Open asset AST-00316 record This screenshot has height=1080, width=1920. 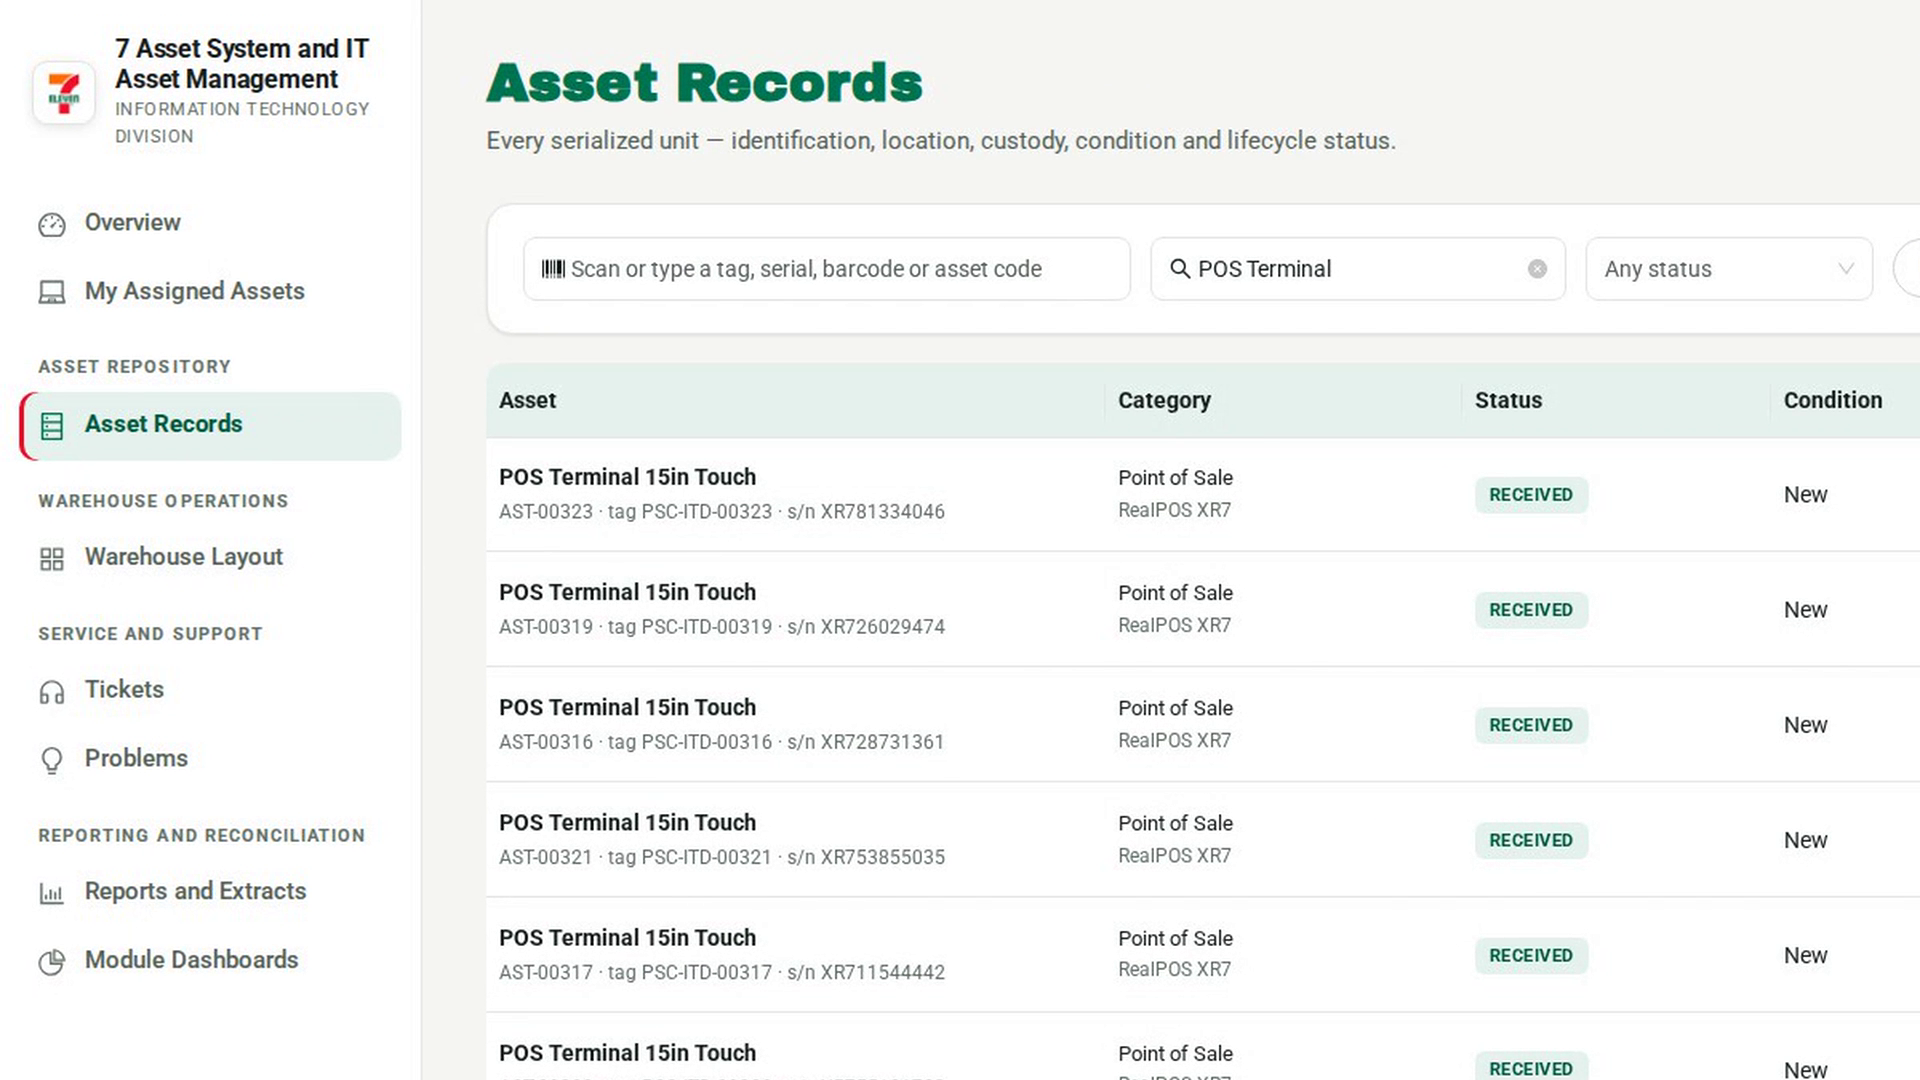coord(627,707)
